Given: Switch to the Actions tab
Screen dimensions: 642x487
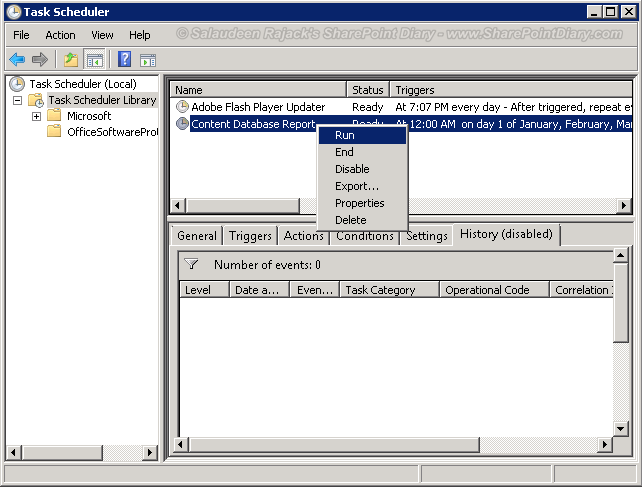Looking at the screenshot, I should (303, 237).
